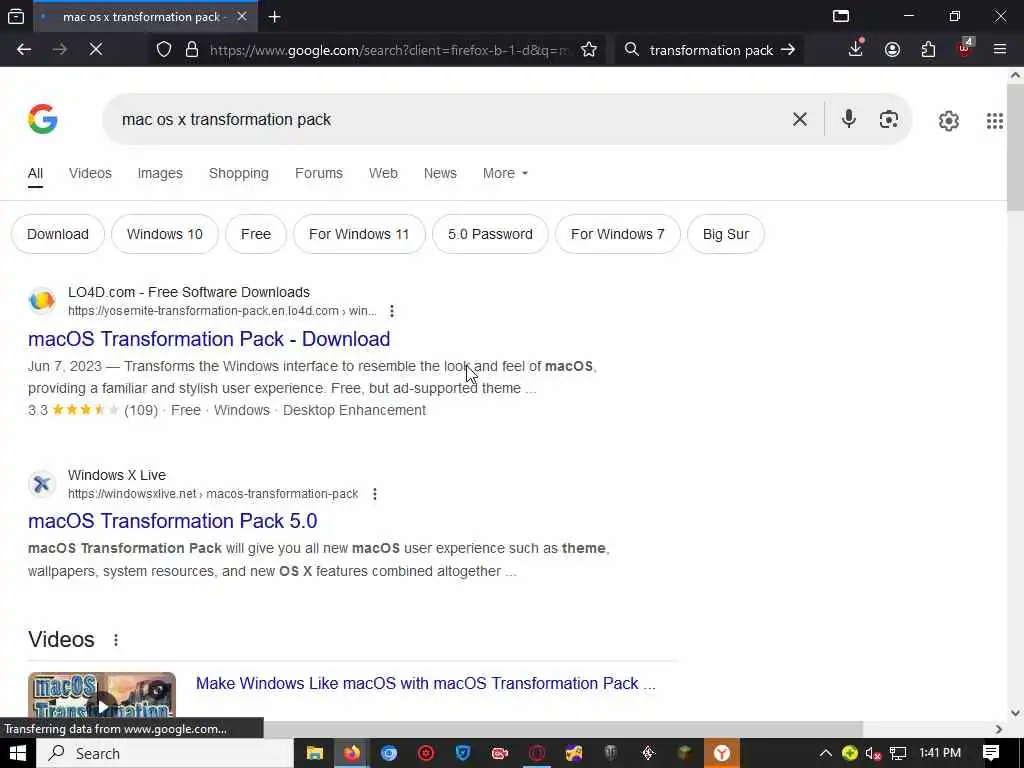This screenshot has height=768, width=1024.
Task: Select the Download suggestion chip
Action: pos(57,234)
